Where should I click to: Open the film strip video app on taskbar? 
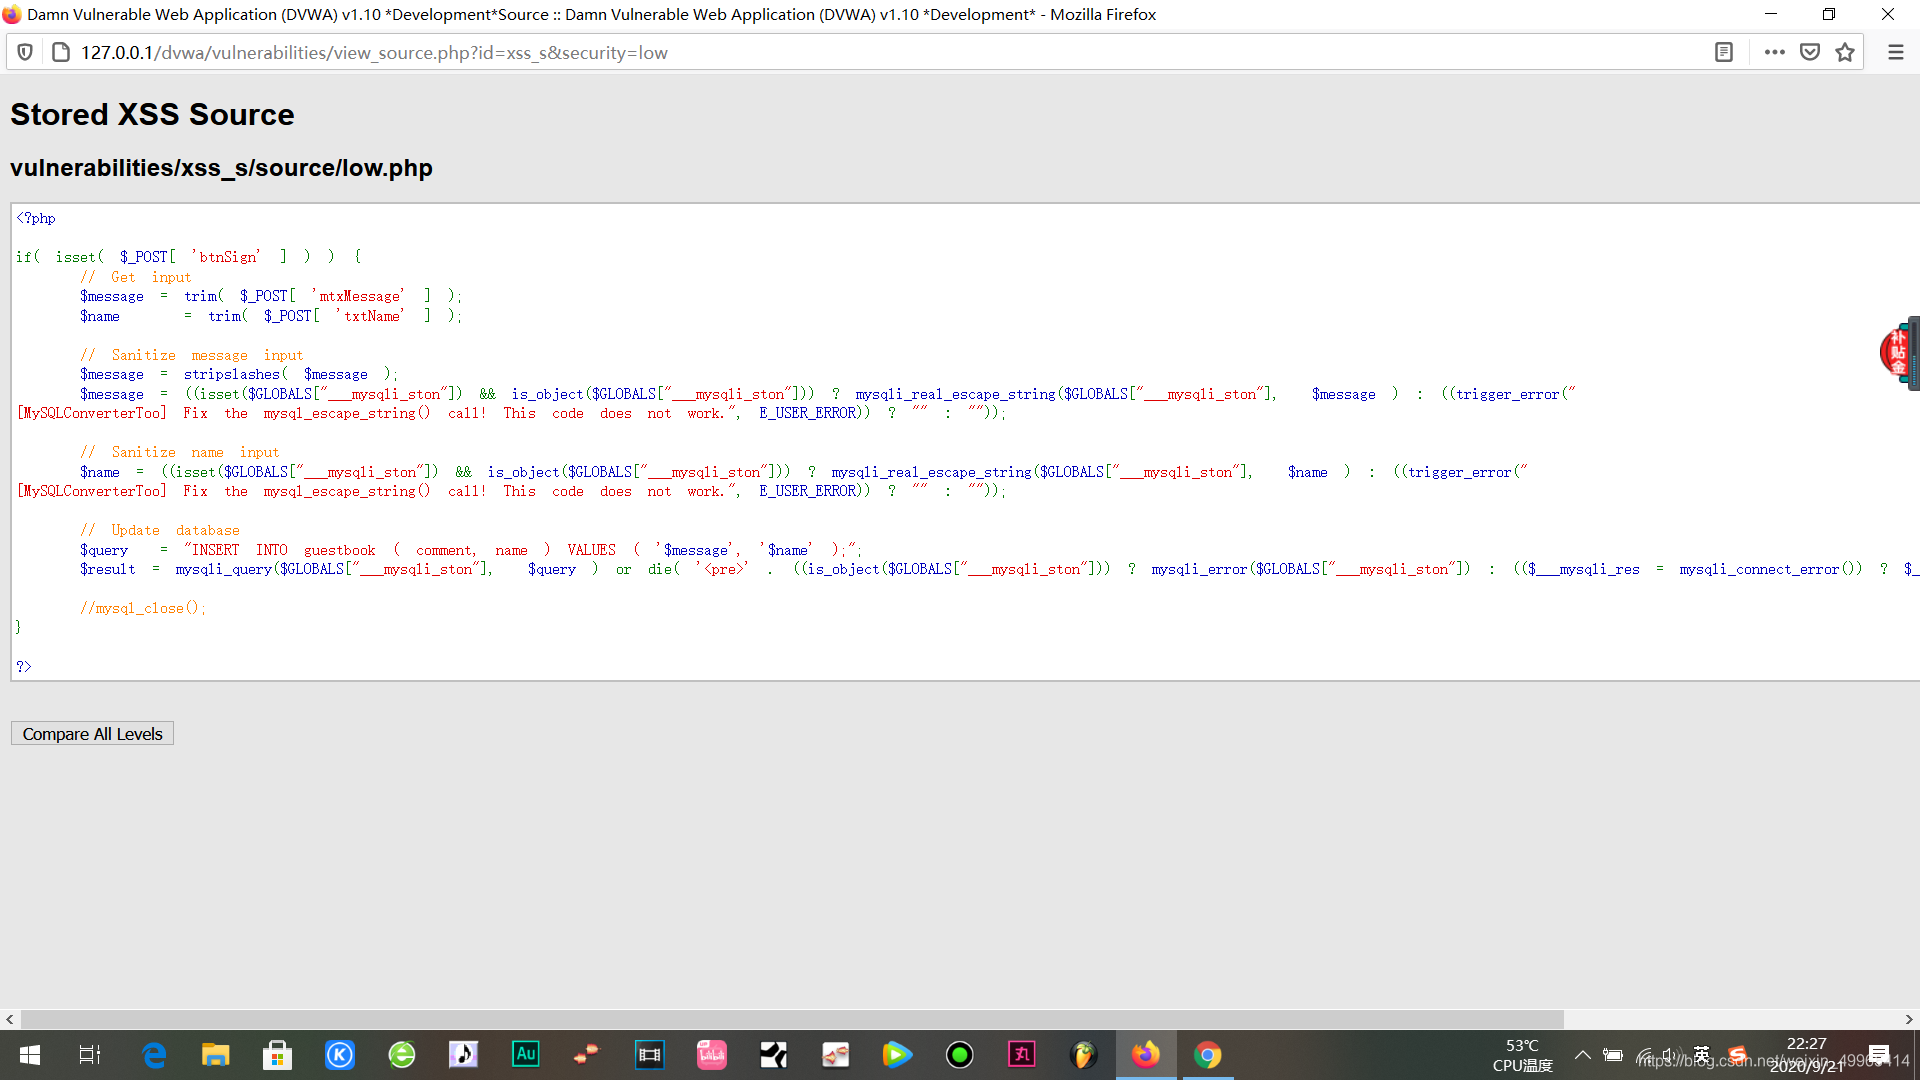pos(650,1055)
